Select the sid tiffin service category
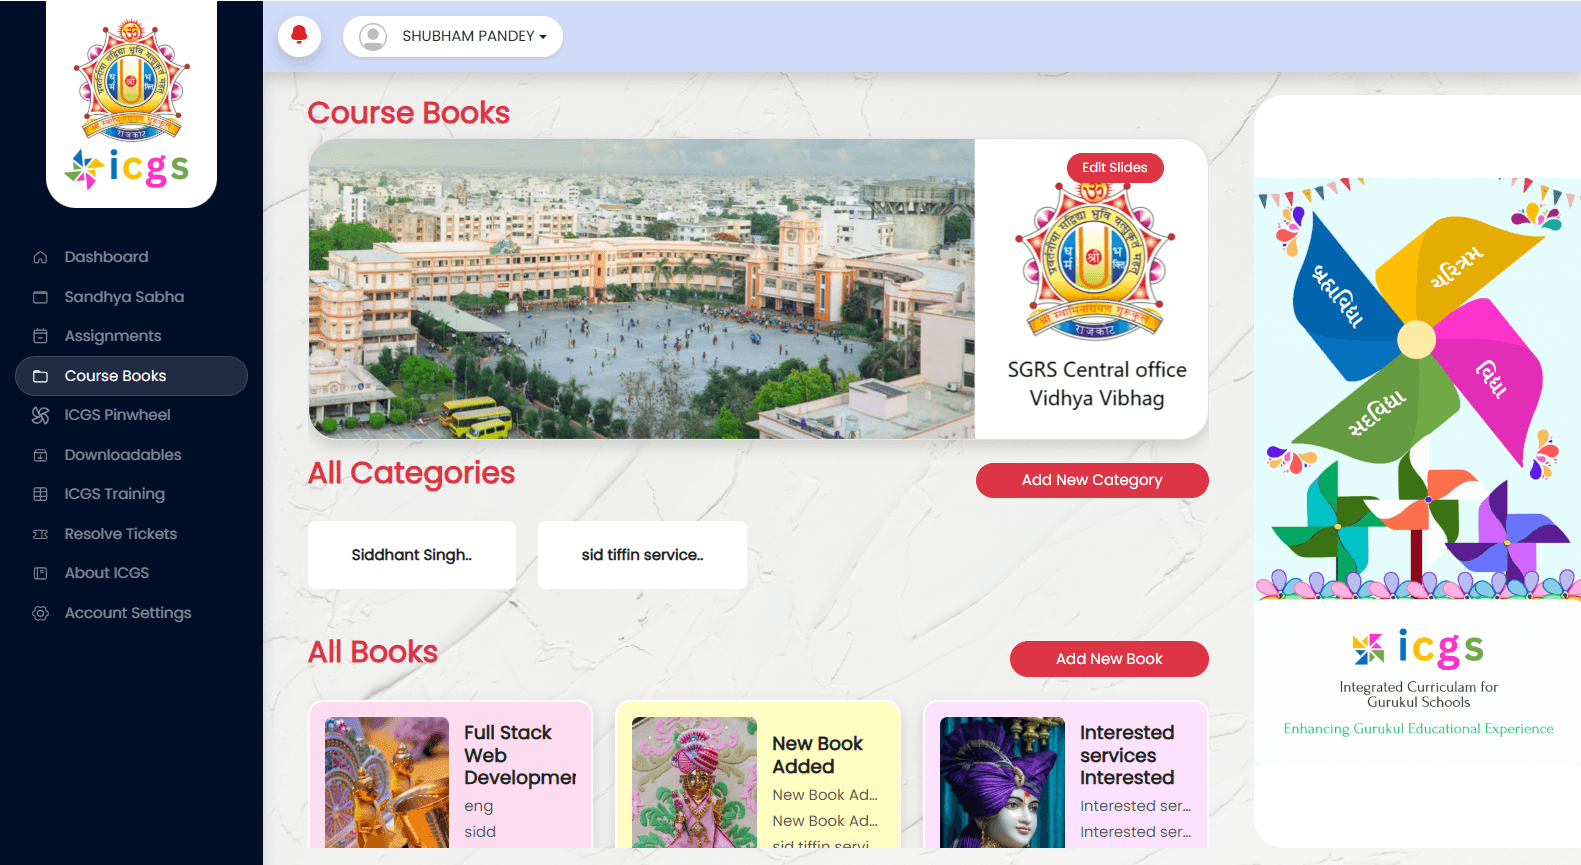Screen dimensions: 1581x865 (x=642, y=555)
